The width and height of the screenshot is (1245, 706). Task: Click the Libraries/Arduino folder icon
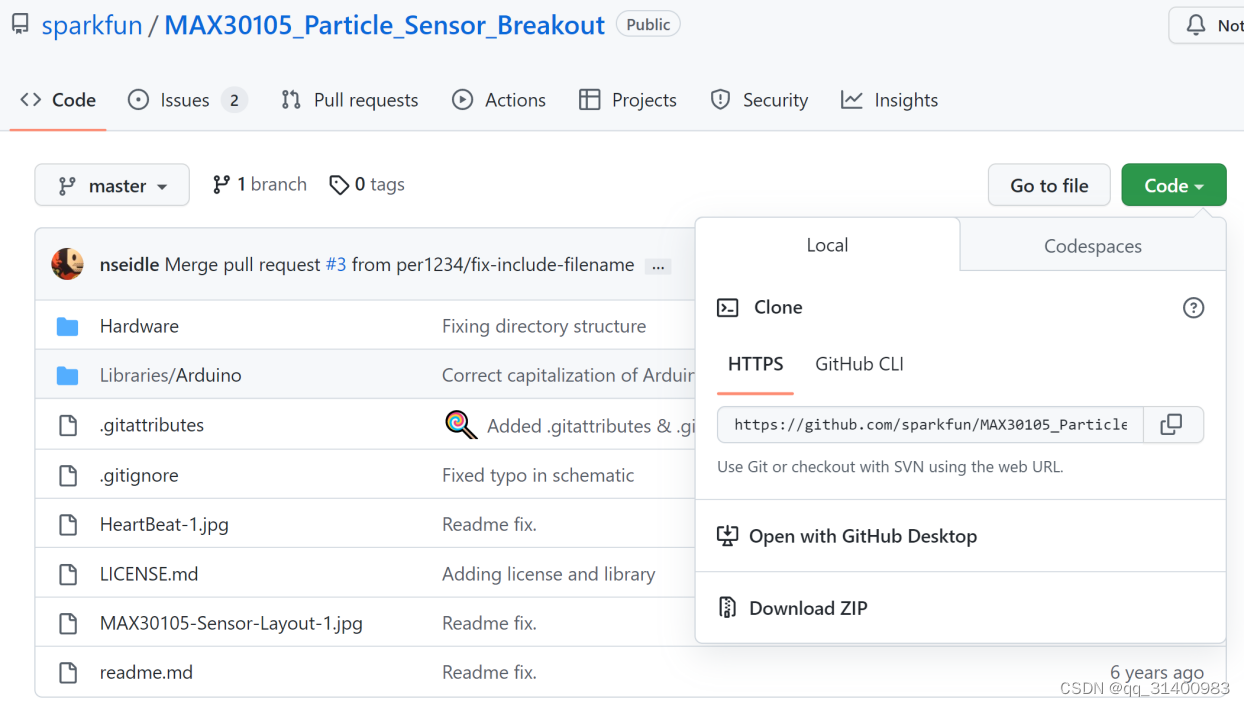point(67,375)
